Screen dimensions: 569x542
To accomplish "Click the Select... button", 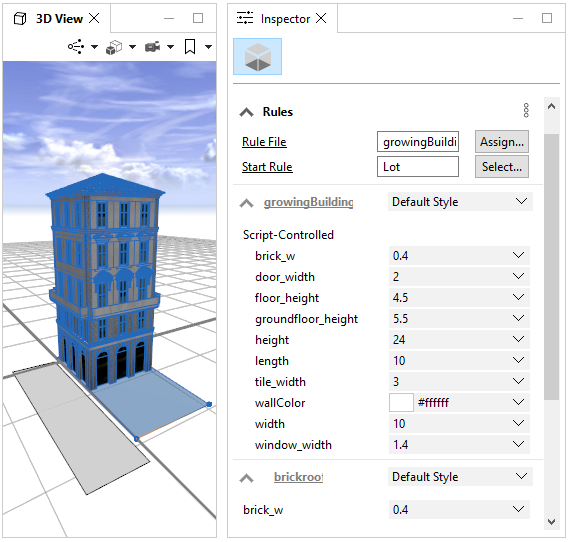I will click(x=502, y=167).
